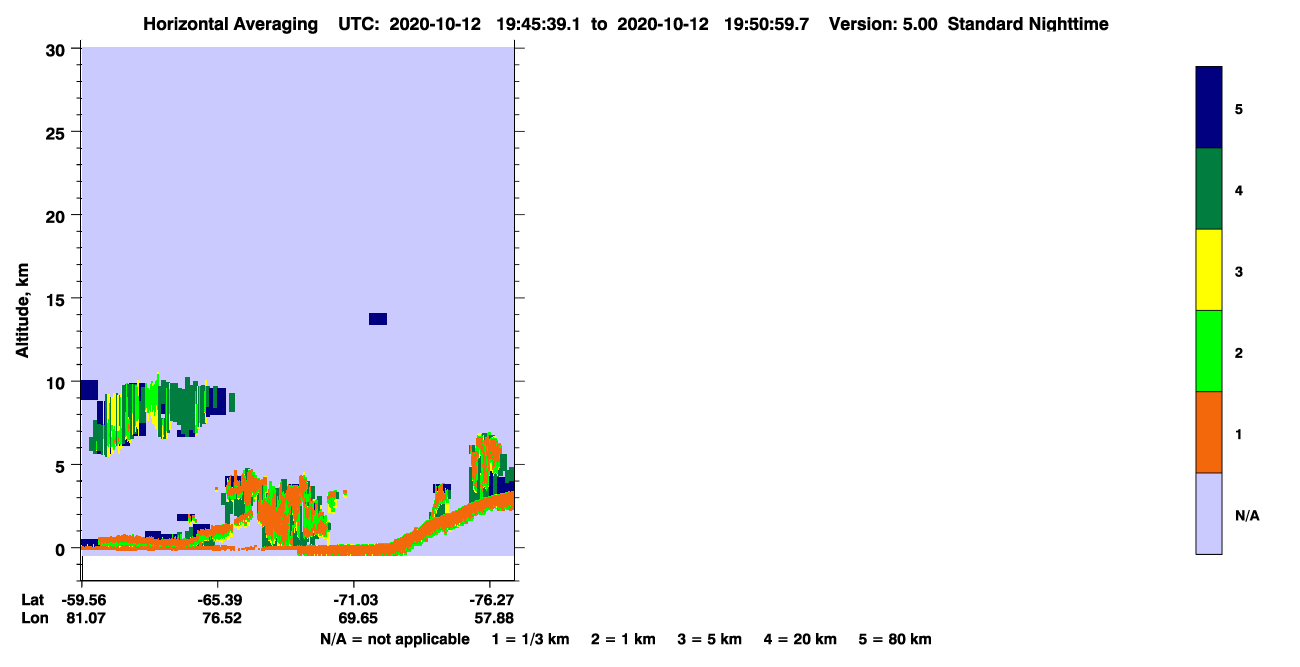The height and width of the screenshot is (667, 1300).
Task: Click the yellow colorbar segment labeled 3
Action: tap(1209, 270)
